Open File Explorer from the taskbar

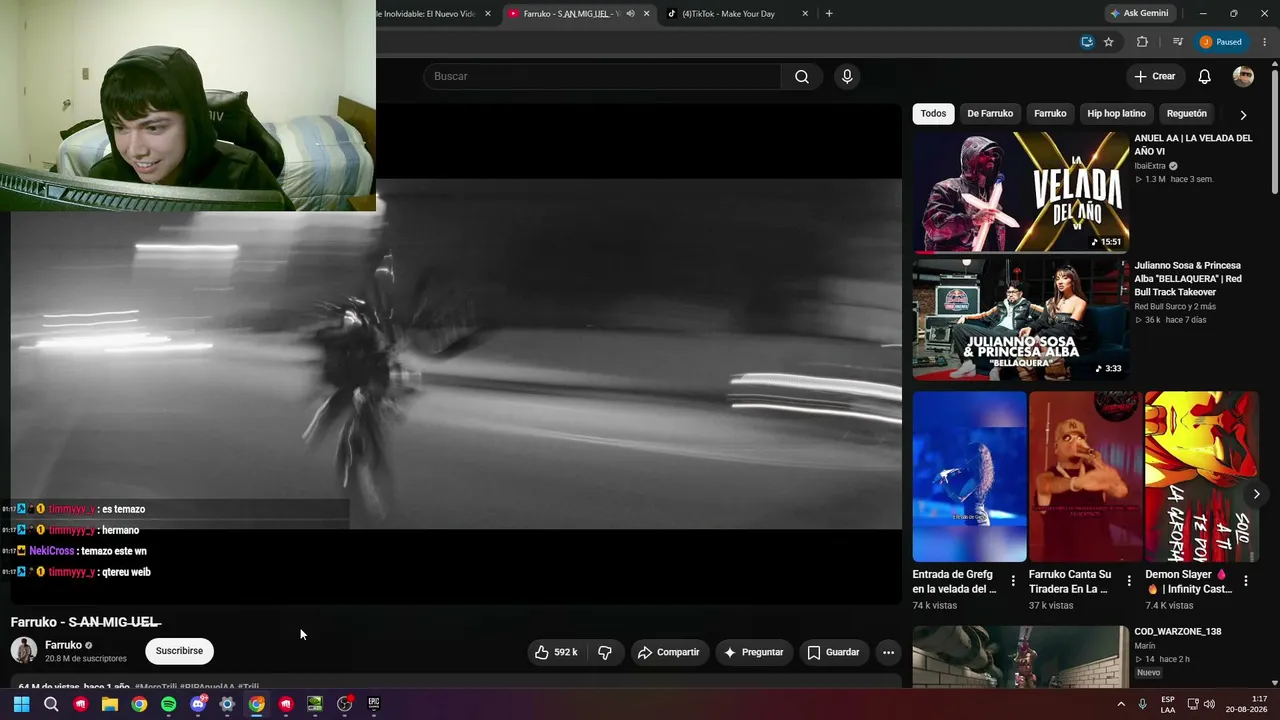click(110, 704)
